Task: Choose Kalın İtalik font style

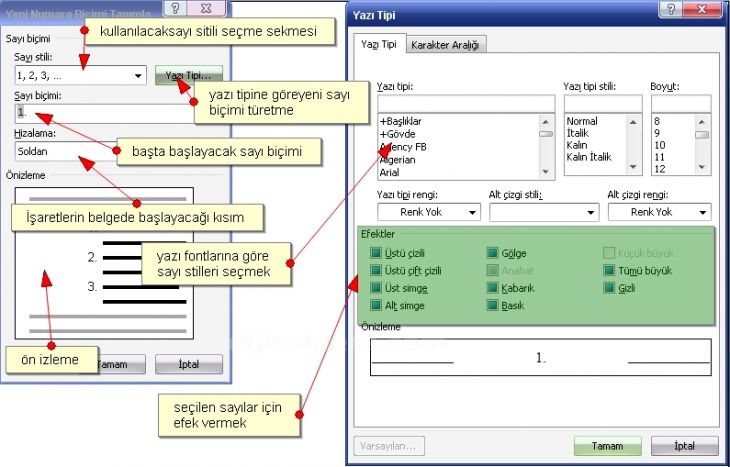Action: pyautogui.click(x=590, y=157)
